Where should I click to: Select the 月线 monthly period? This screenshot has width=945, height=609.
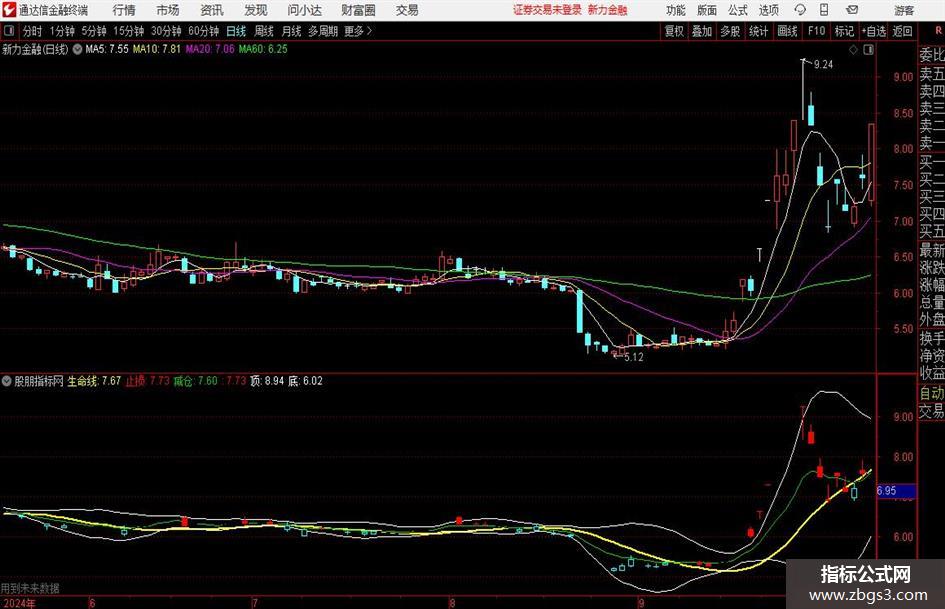click(292, 31)
